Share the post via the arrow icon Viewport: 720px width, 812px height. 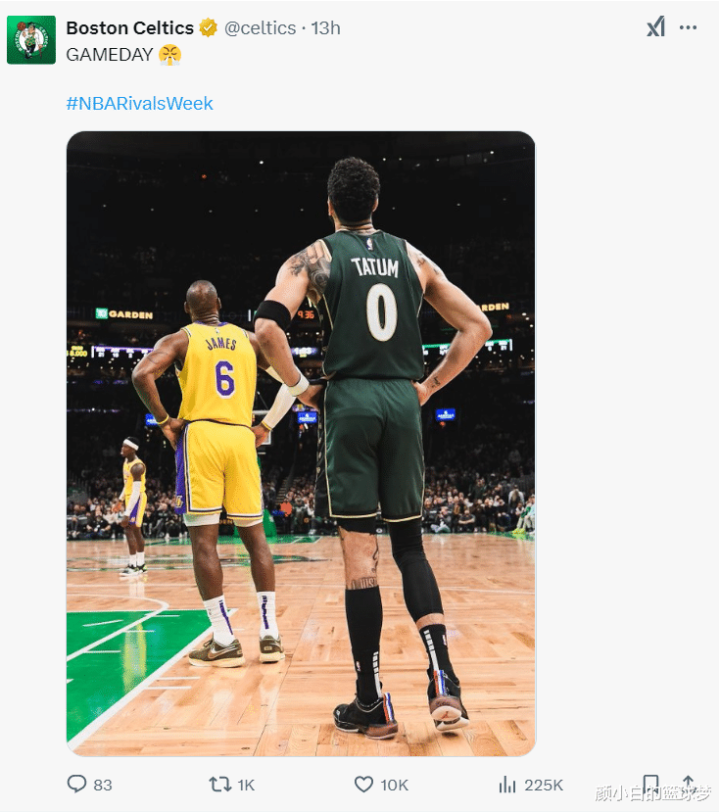(688, 784)
